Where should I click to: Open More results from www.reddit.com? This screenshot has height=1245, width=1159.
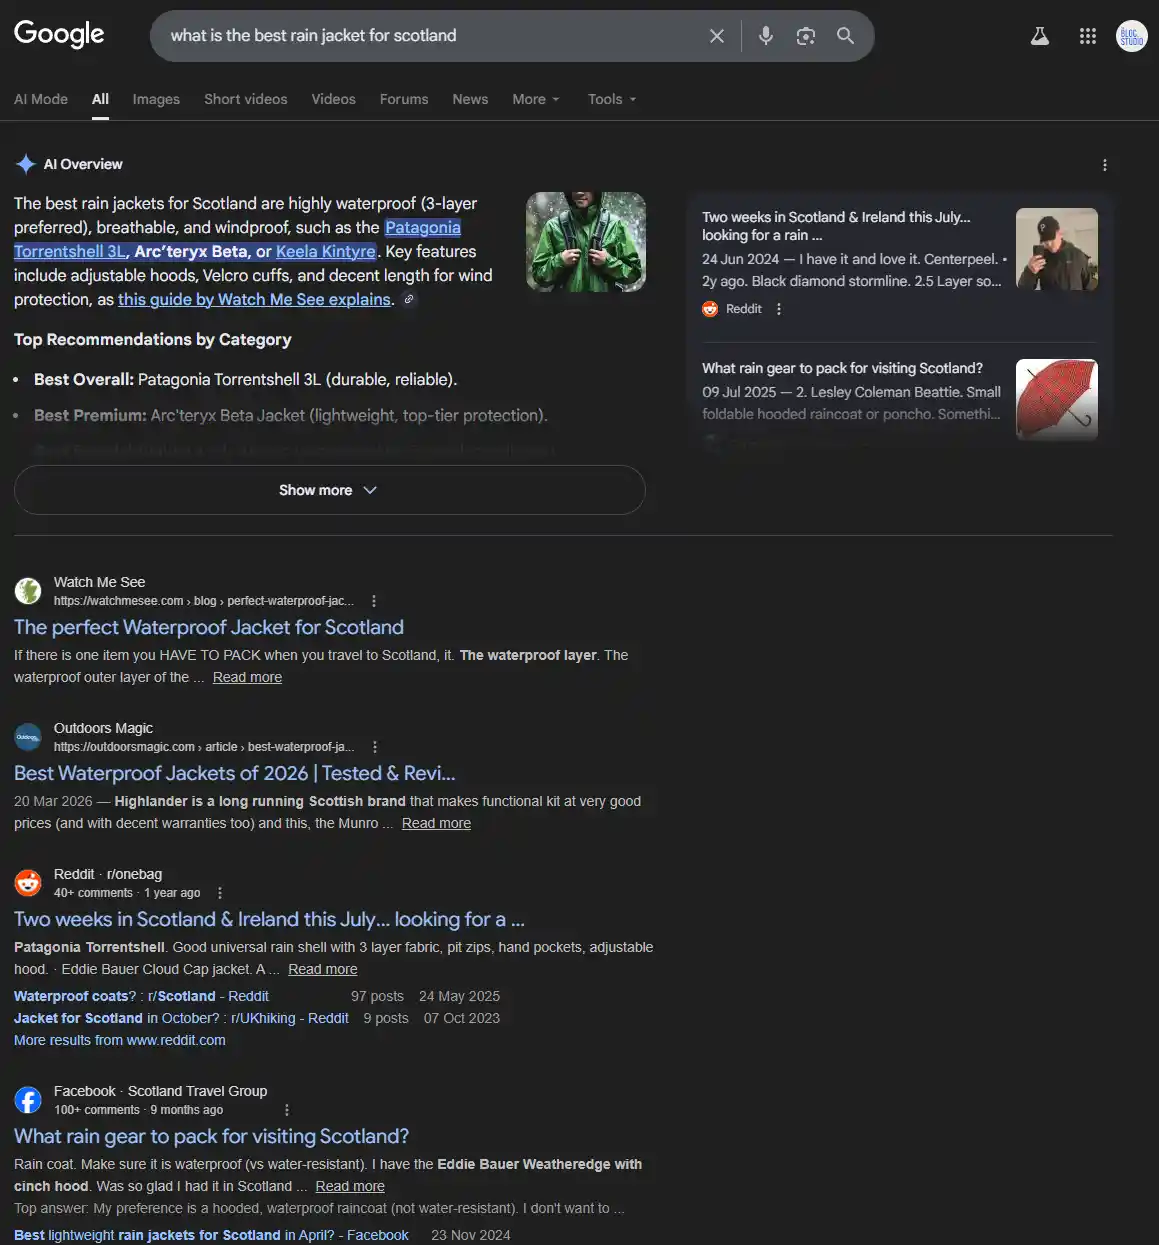120,1040
